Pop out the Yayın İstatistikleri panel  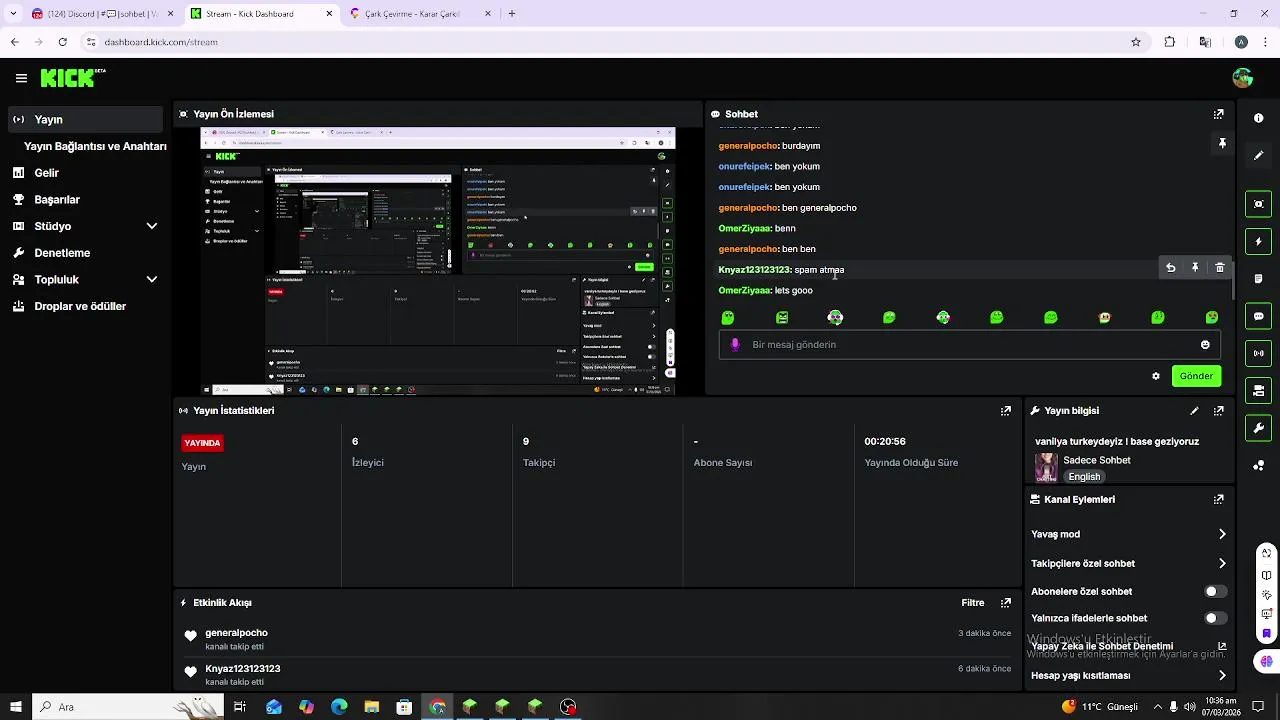[x=1006, y=410]
